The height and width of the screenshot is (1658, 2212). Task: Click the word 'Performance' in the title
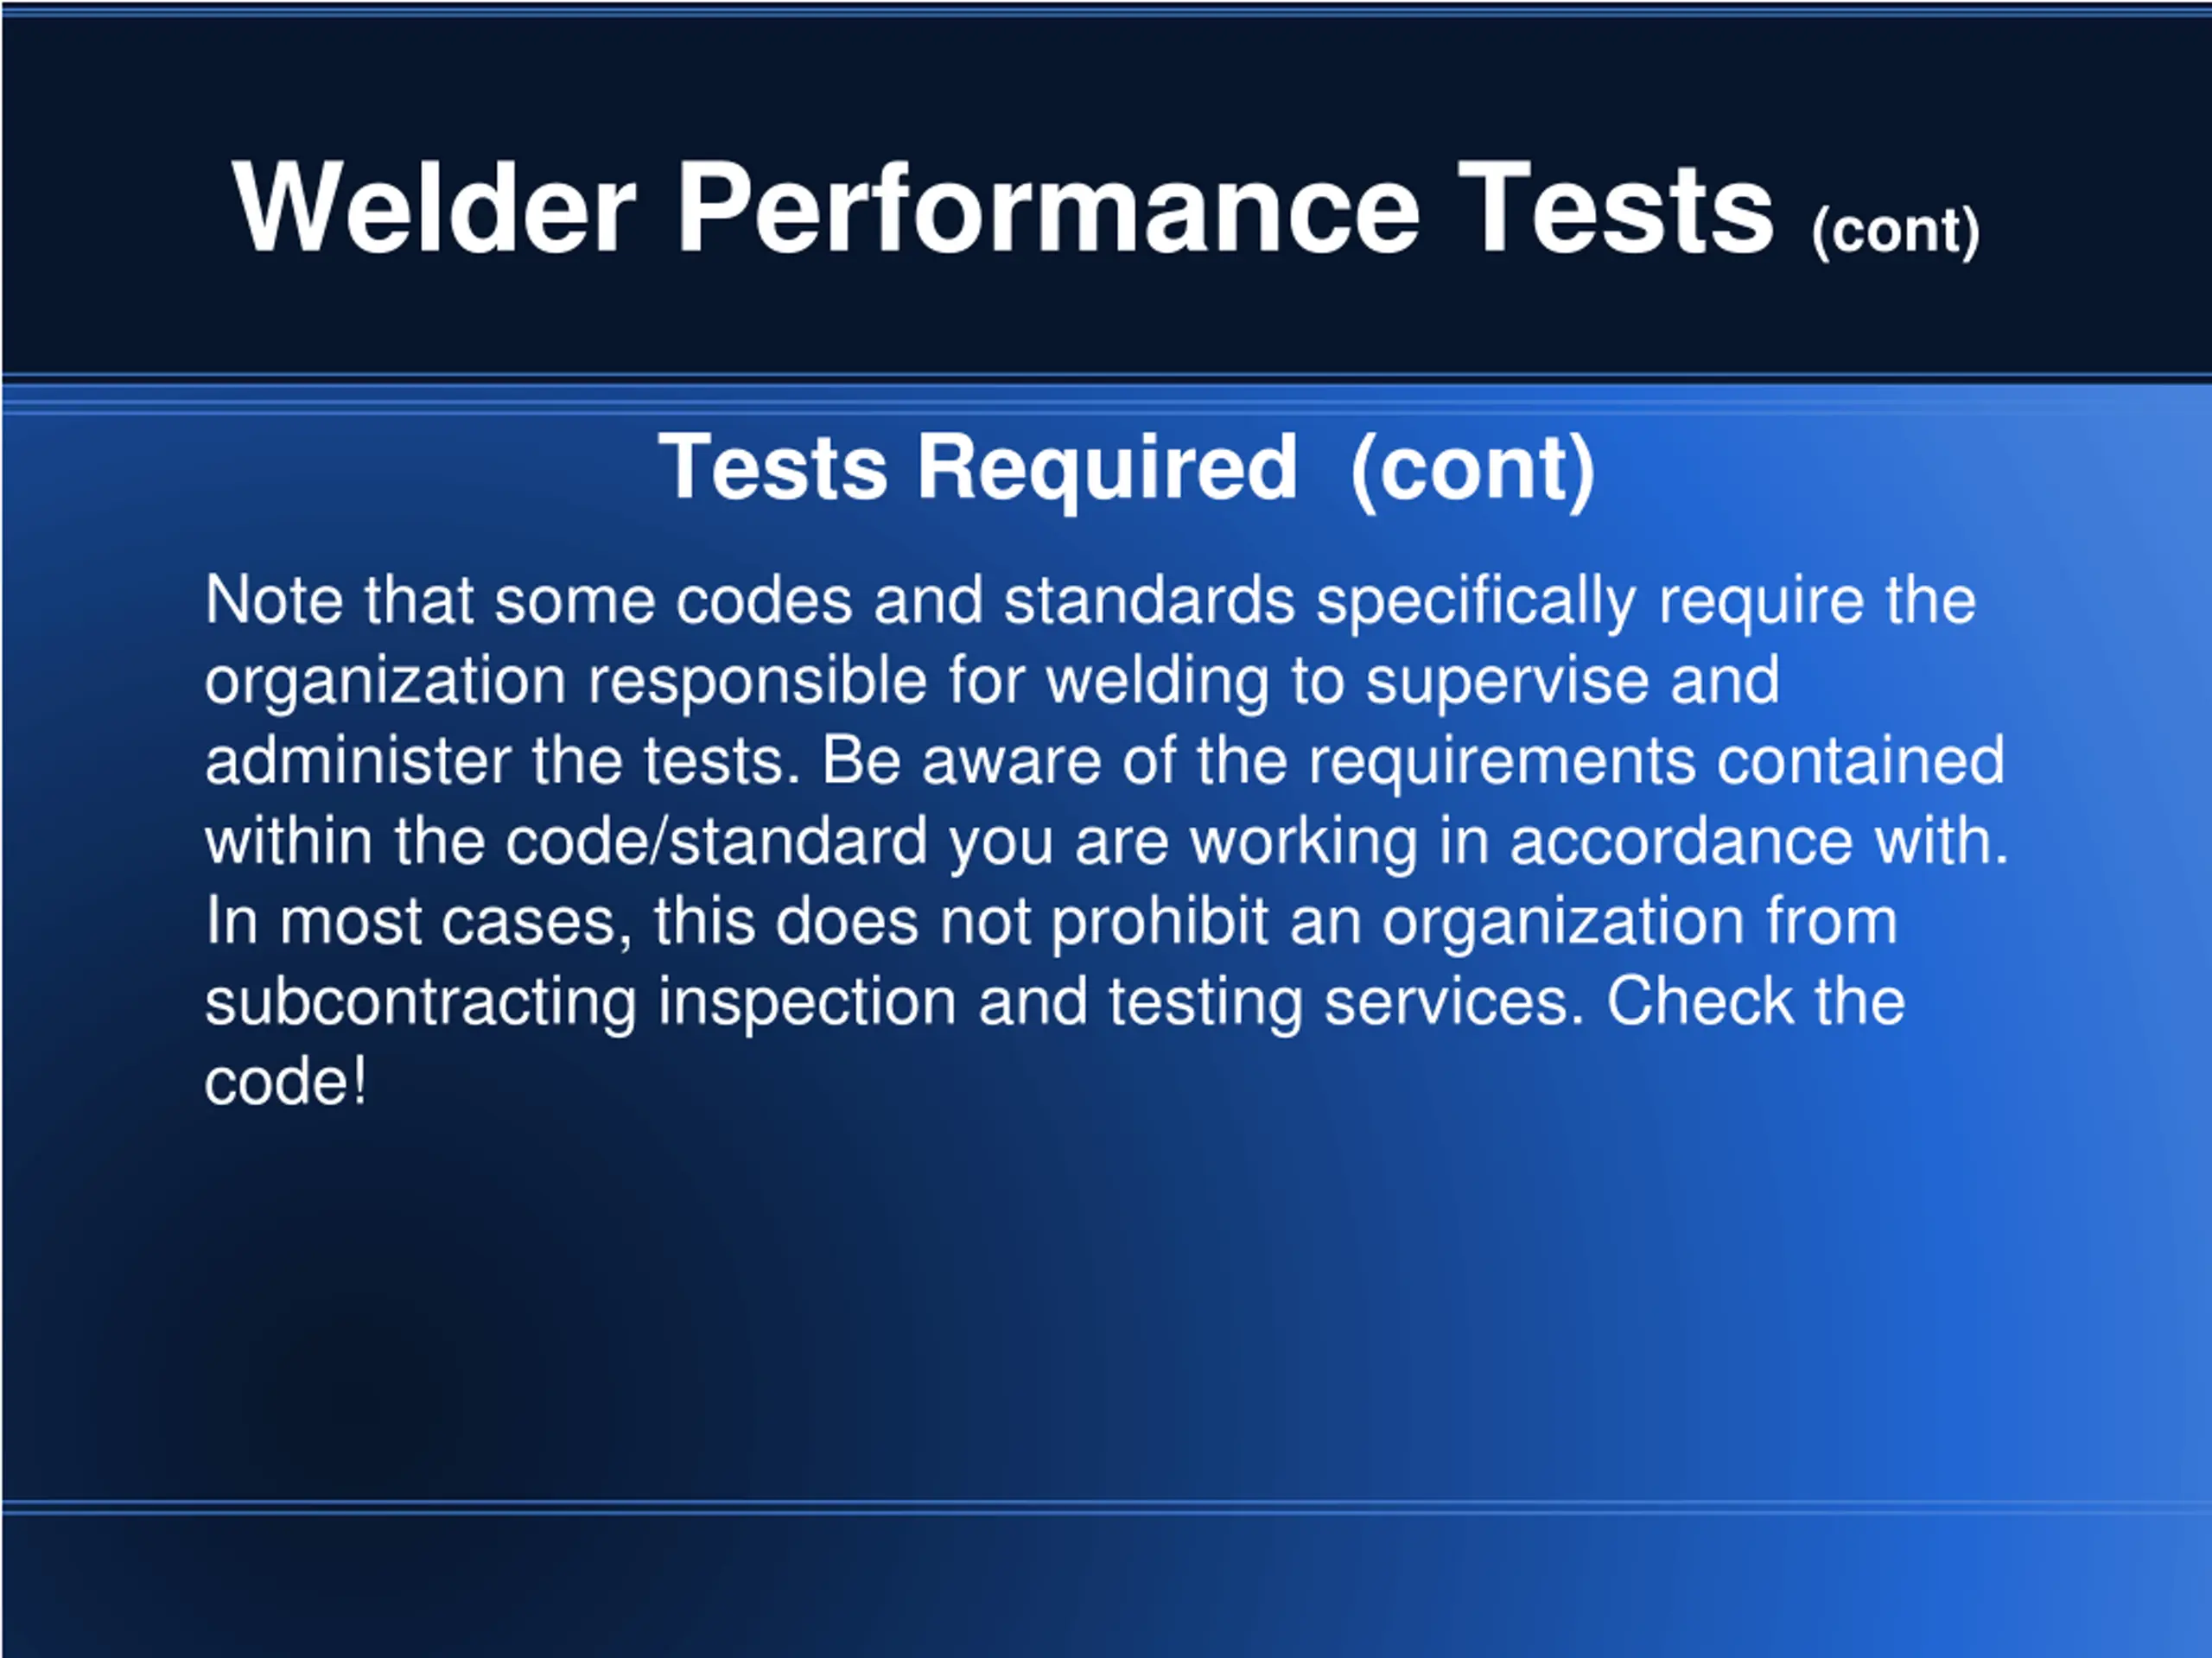coord(1048,207)
